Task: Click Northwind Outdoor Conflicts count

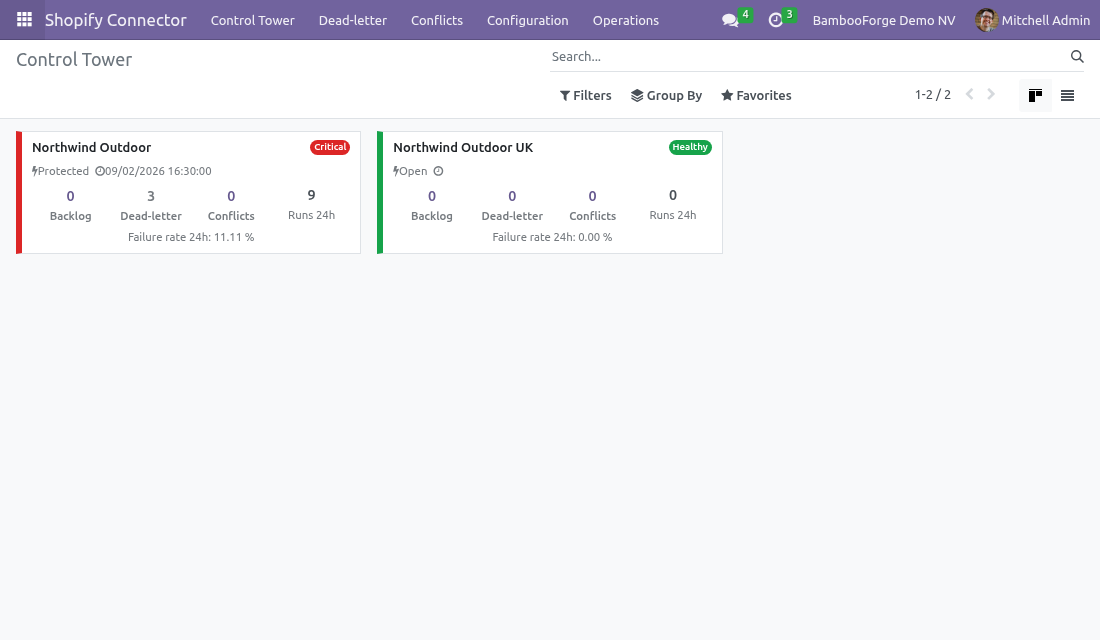Action: coord(231,196)
